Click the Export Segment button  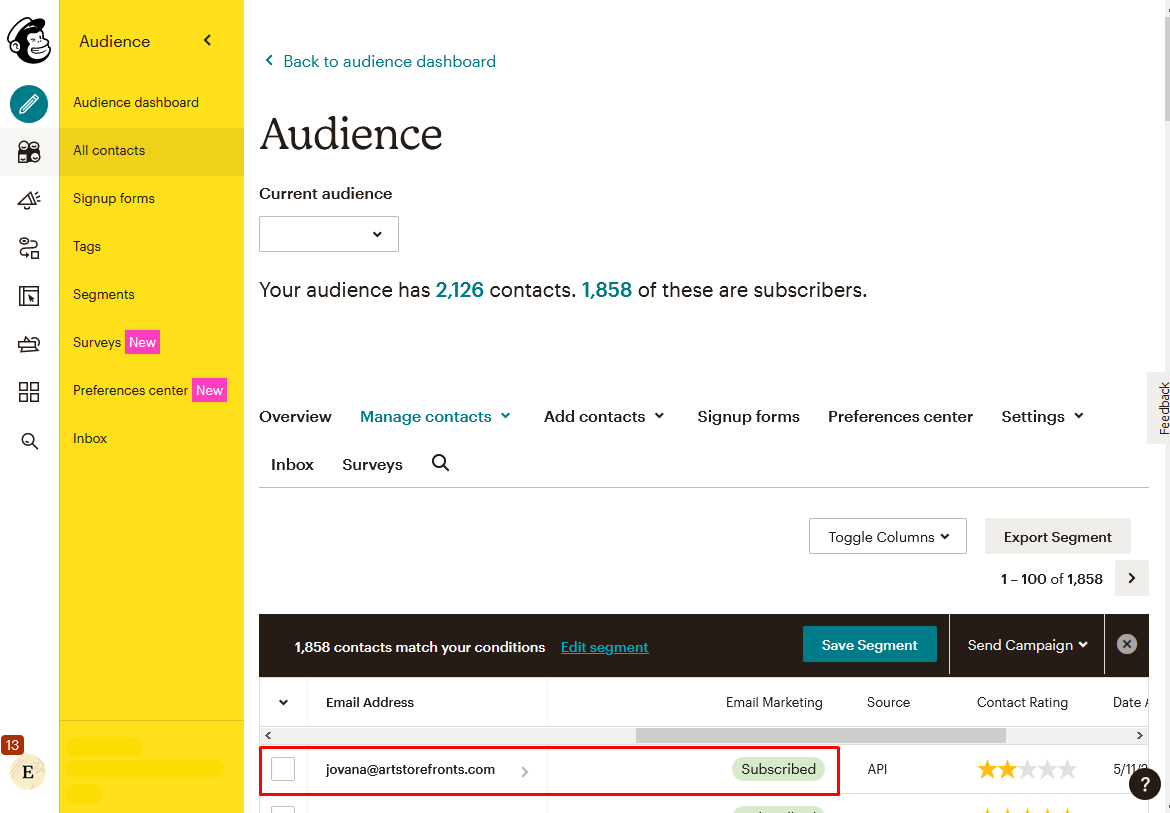click(x=1057, y=536)
